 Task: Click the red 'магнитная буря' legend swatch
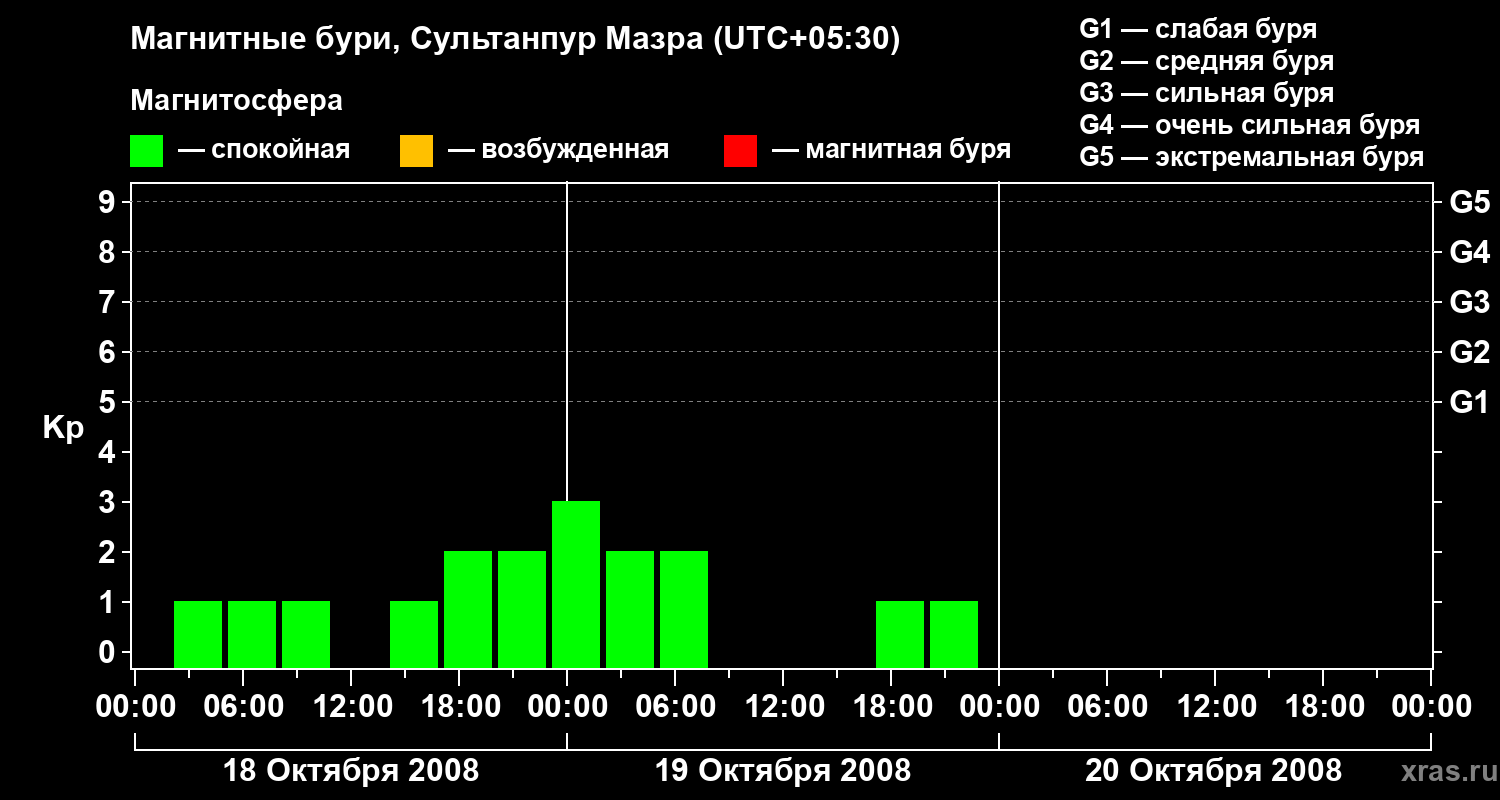[740, 151]
